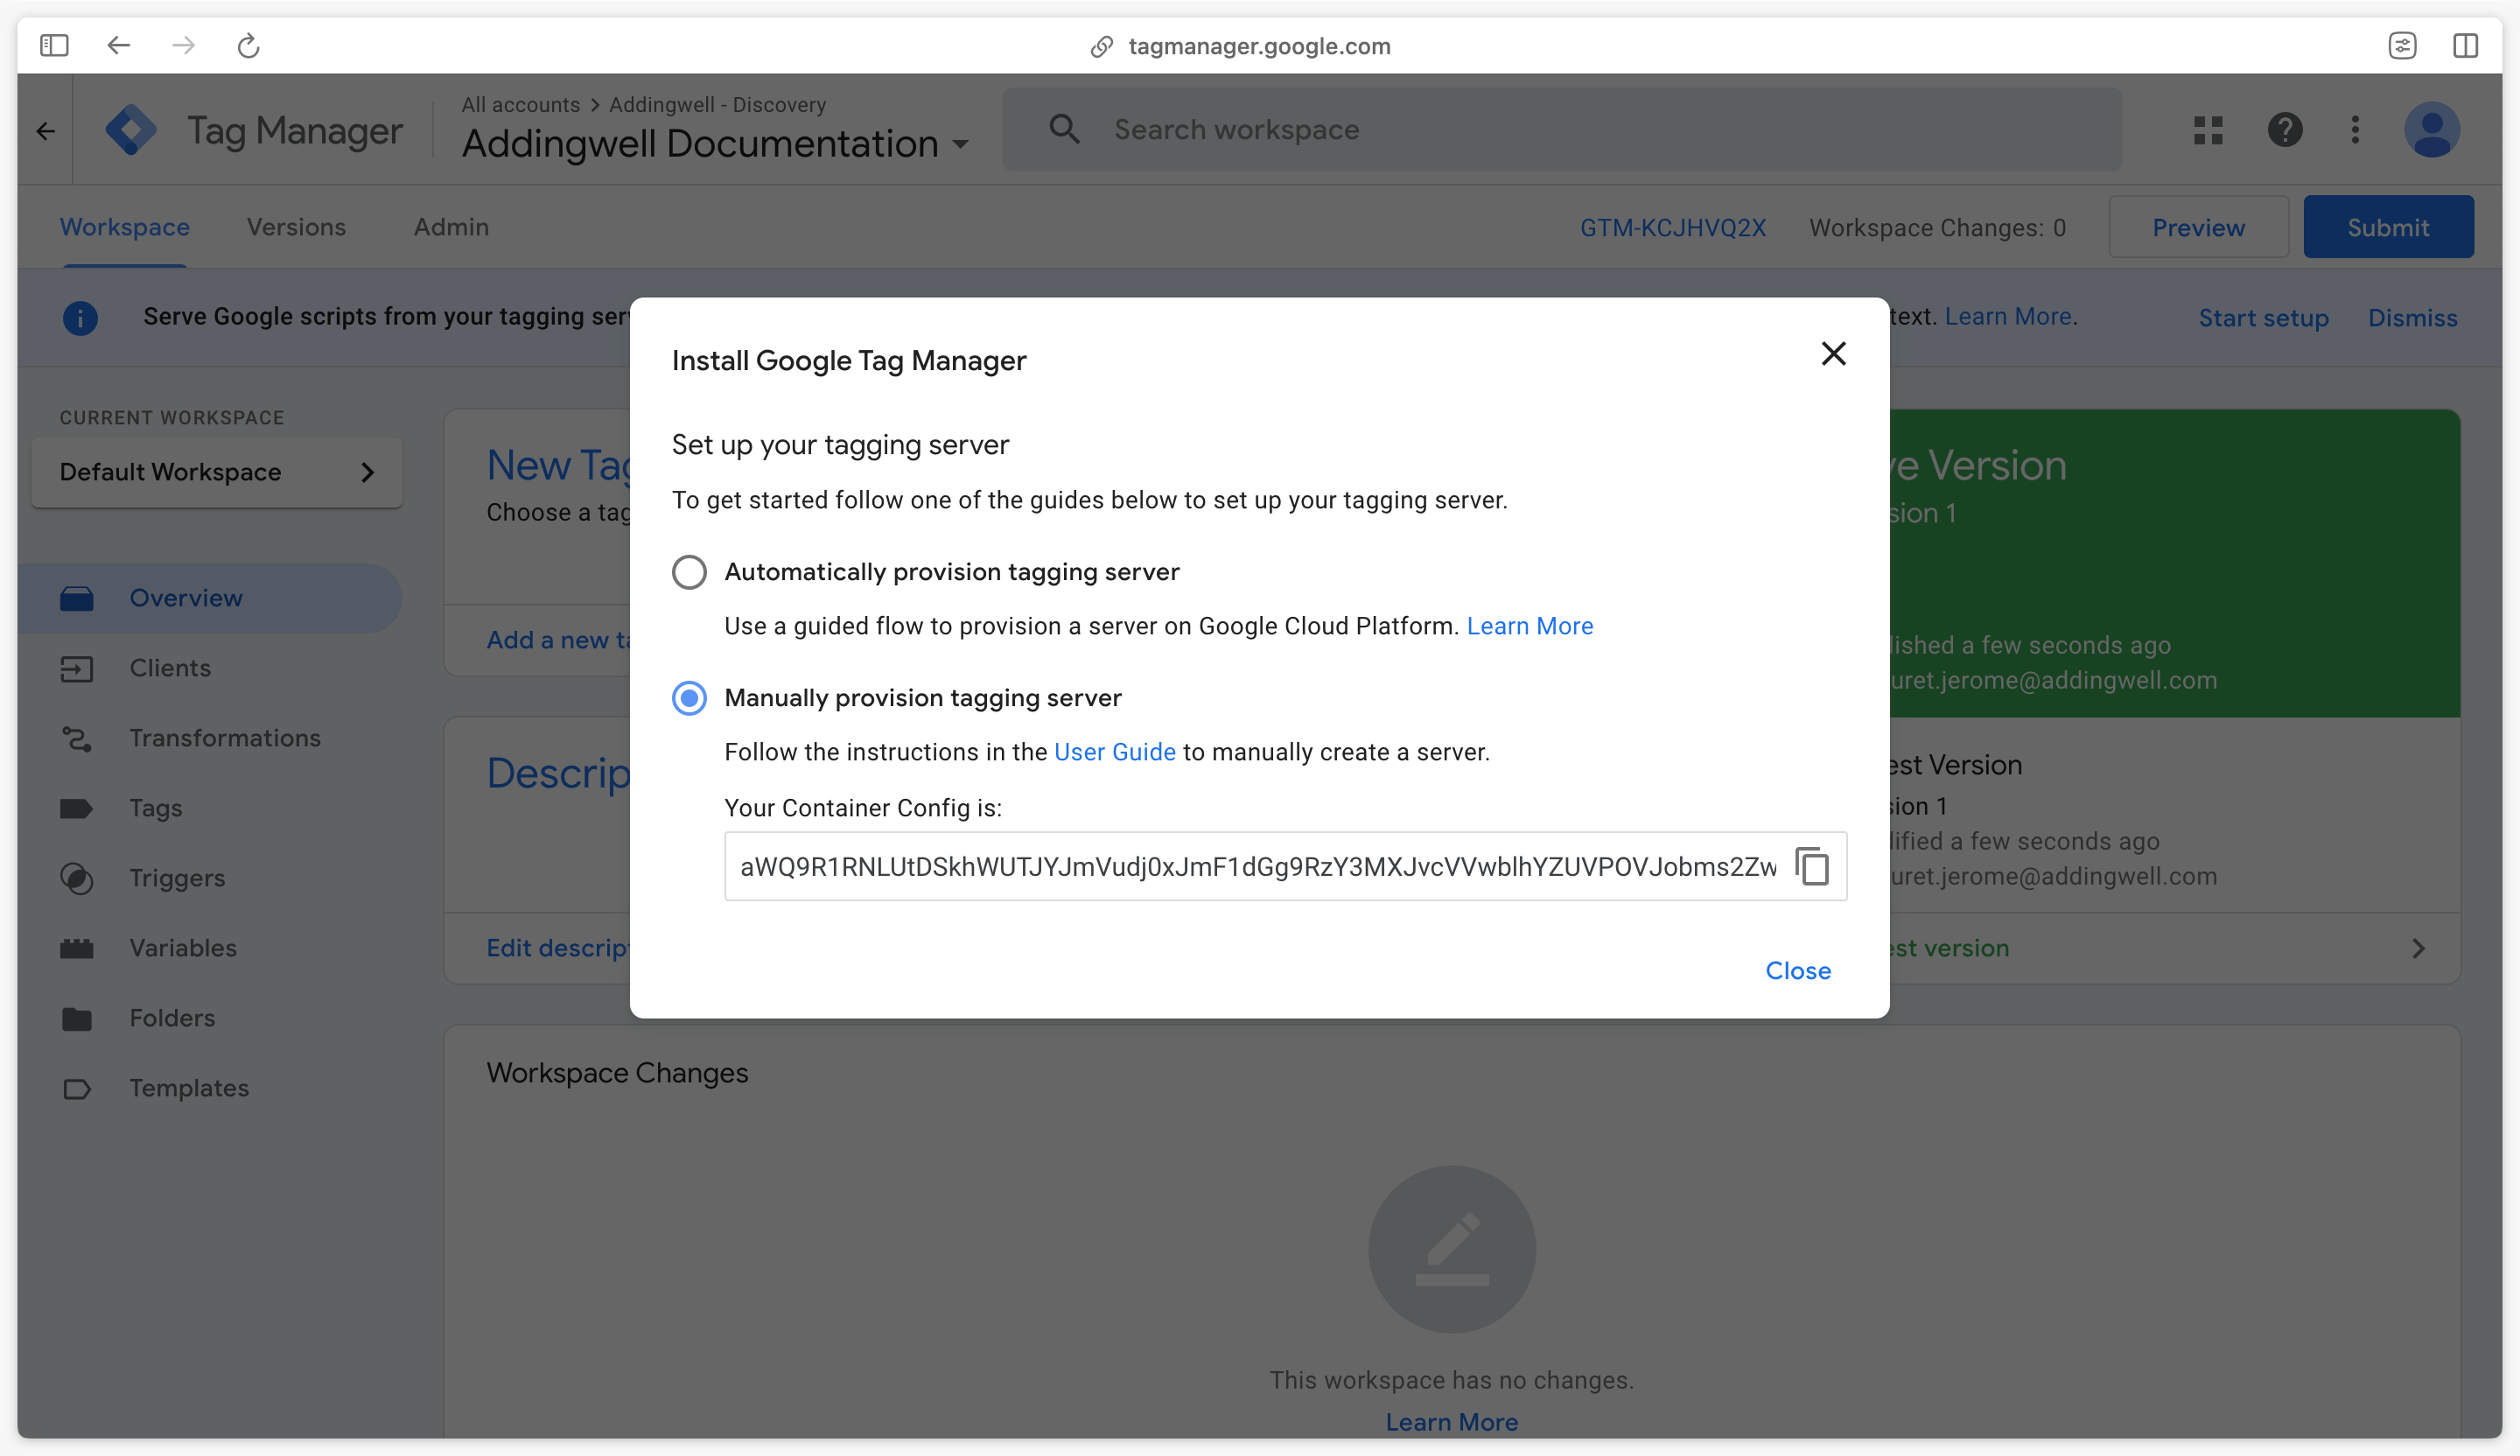Click Workspace Changes: 0 text
This screenshot has height=1456, width=2520.
pos(1937,228)
